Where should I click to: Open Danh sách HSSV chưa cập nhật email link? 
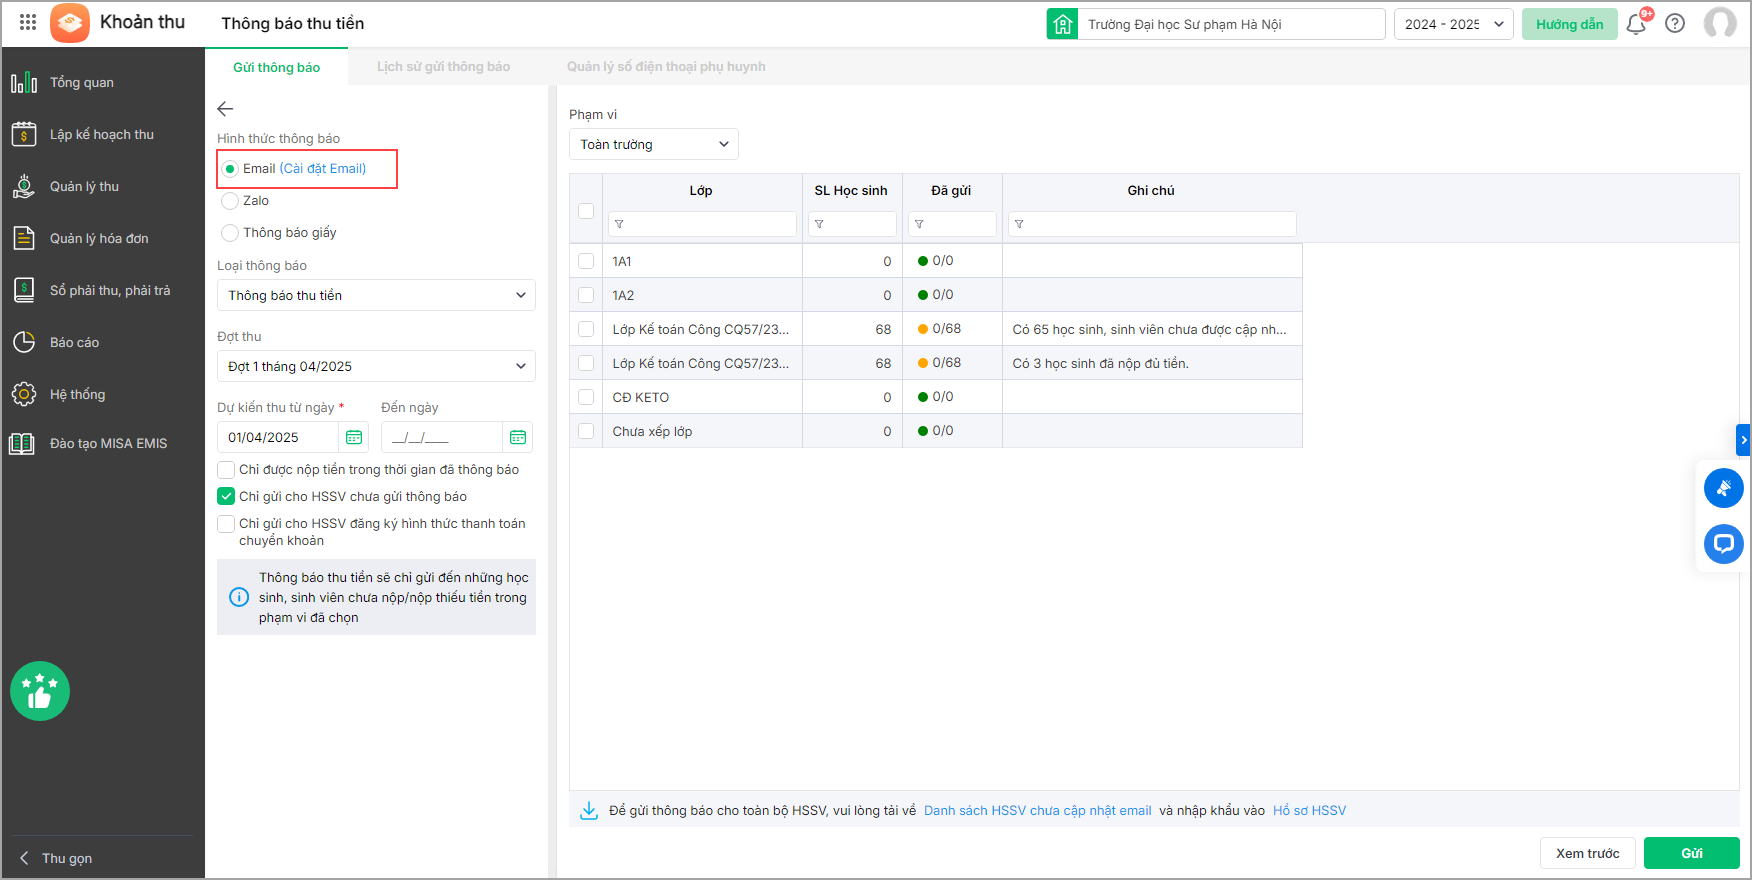click(x=1037, y=811)
